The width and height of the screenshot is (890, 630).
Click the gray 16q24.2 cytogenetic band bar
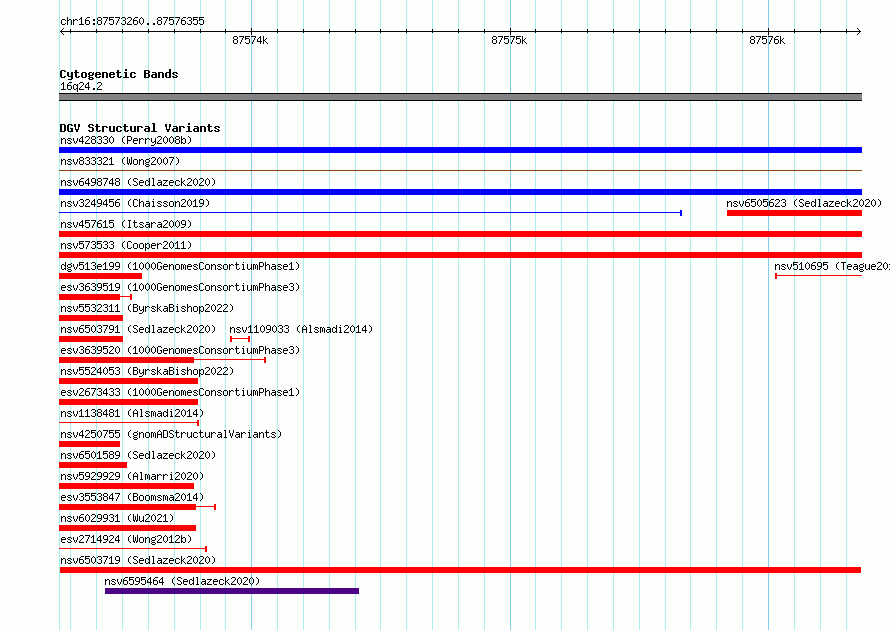click(460, 97)
